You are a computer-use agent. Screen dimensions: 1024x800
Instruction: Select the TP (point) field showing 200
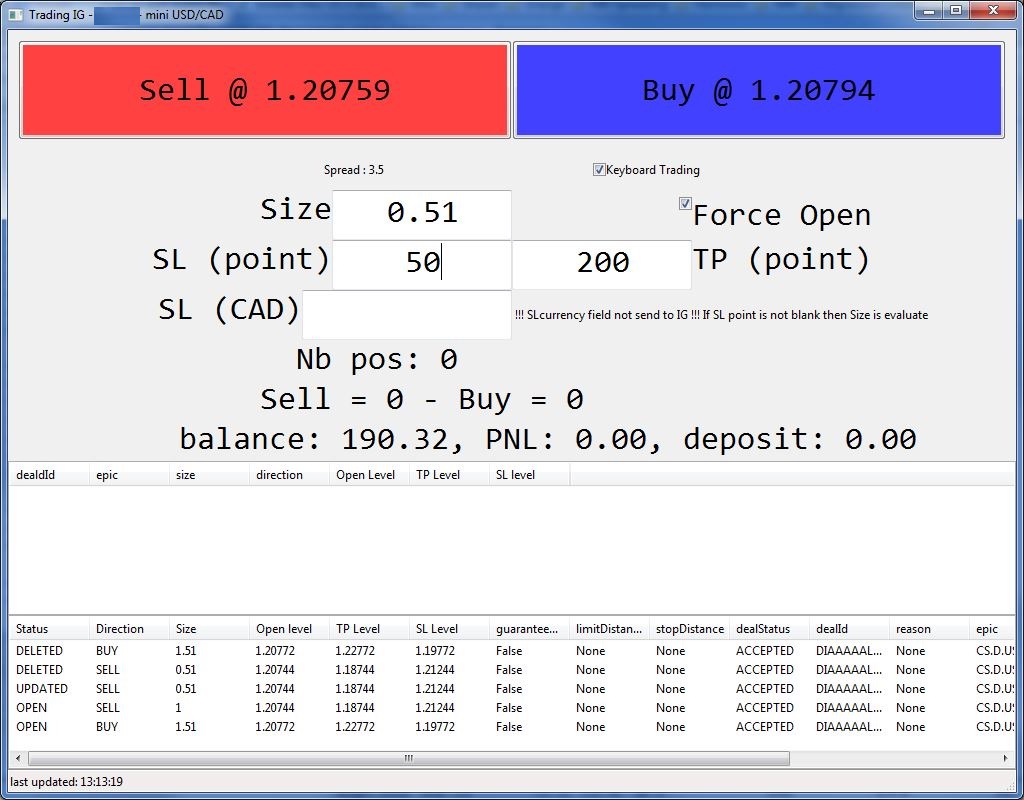coord(602,264)
